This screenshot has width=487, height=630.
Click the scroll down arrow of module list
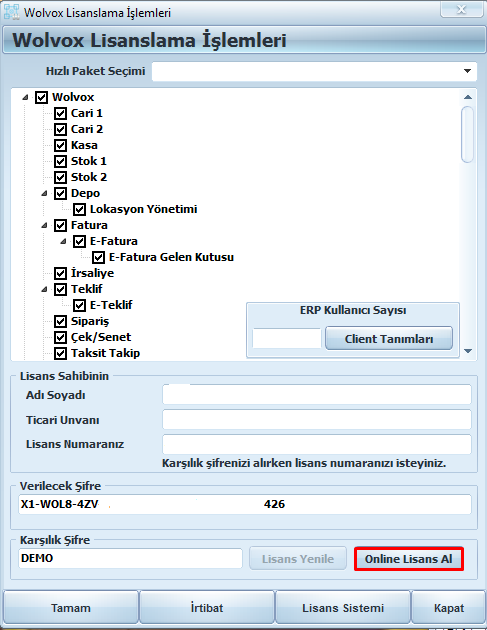click(x=468, y=351)
